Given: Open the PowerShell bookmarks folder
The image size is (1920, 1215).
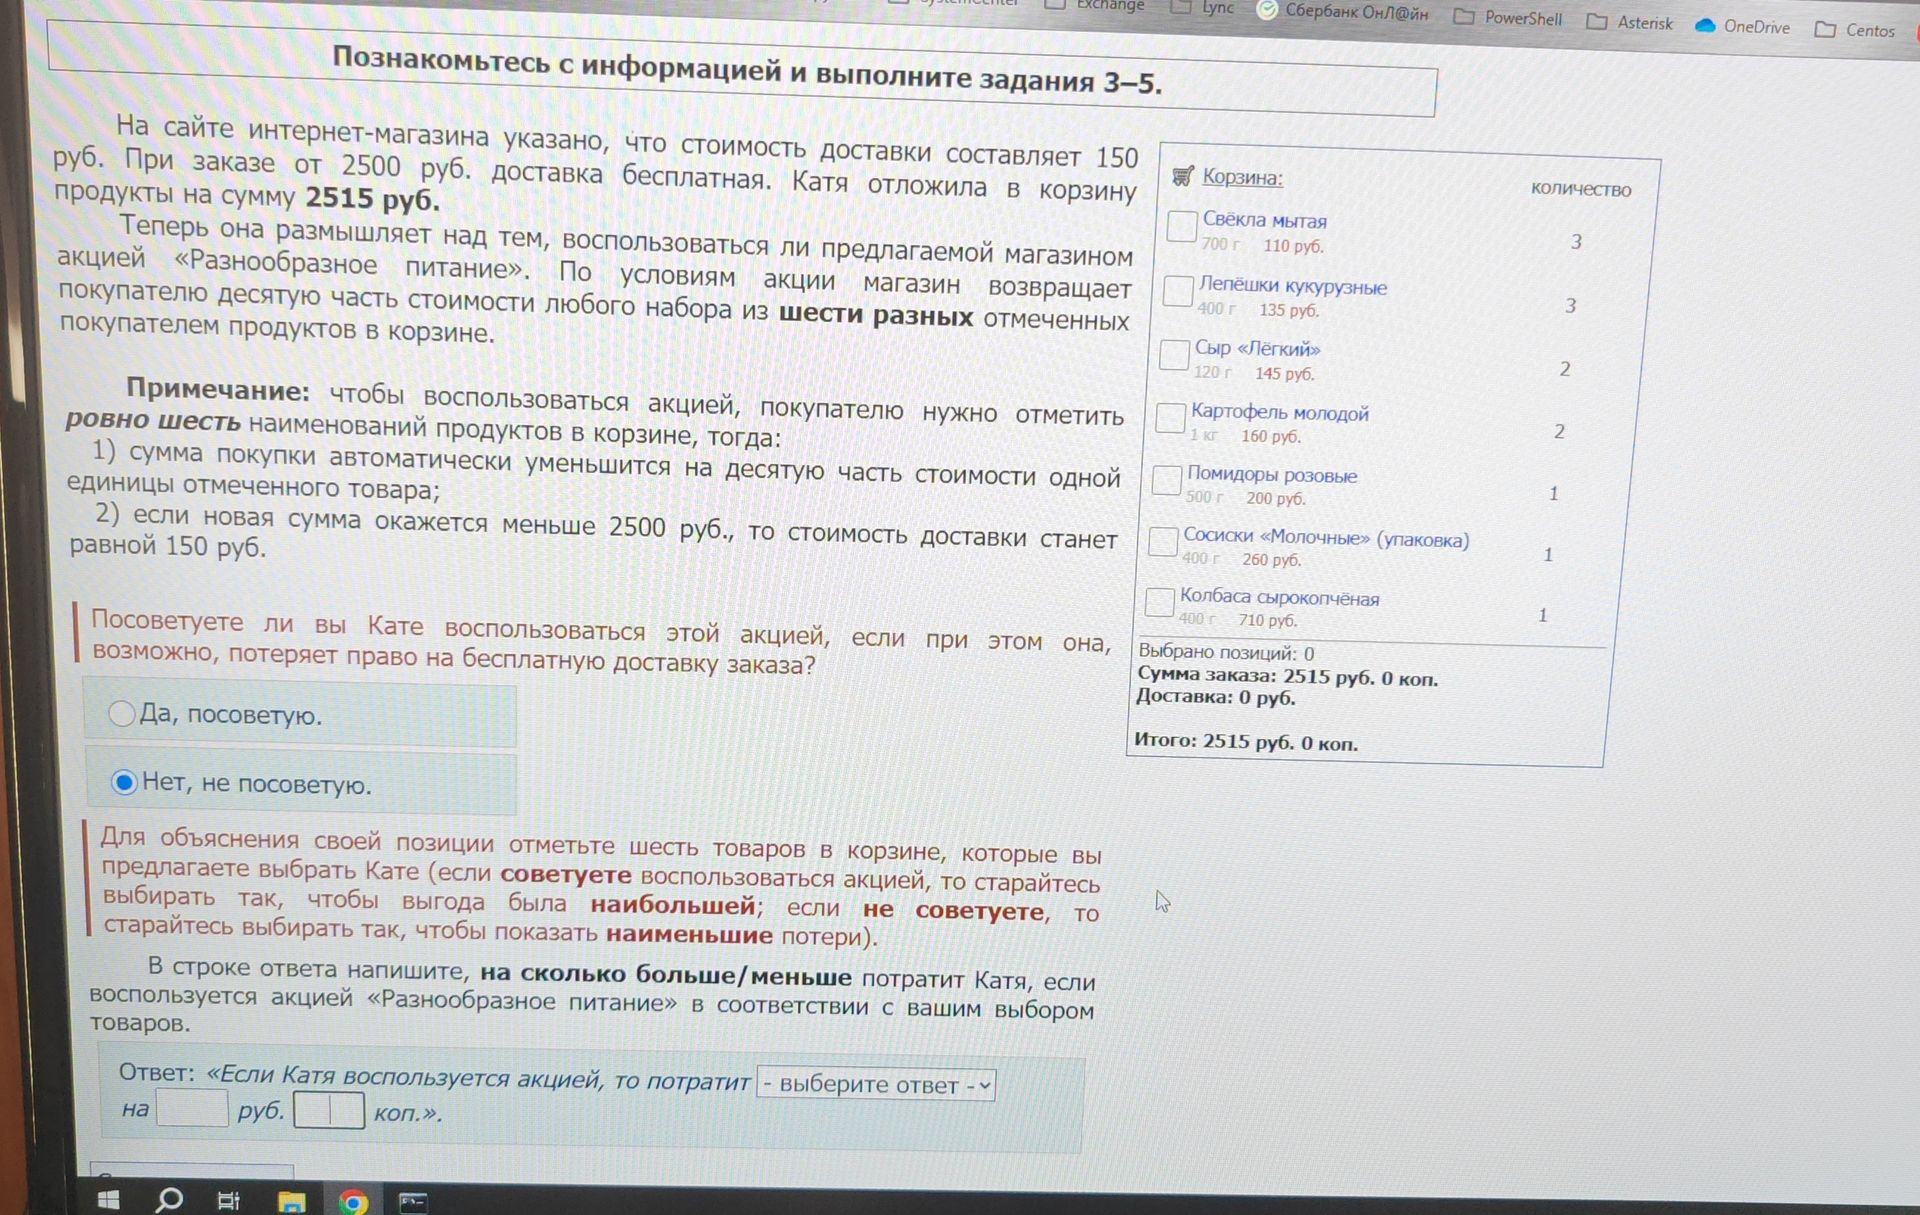Looking at the screenshot, I should pos(1507,17).
